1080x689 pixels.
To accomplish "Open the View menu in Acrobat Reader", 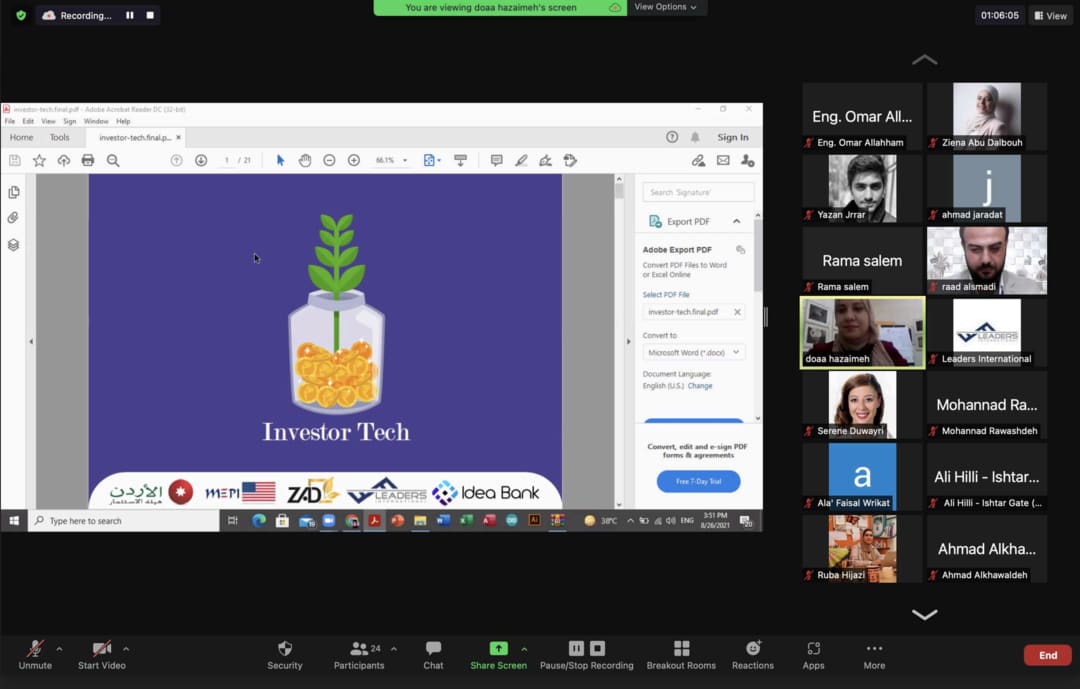I will click(x=48, y=121).
